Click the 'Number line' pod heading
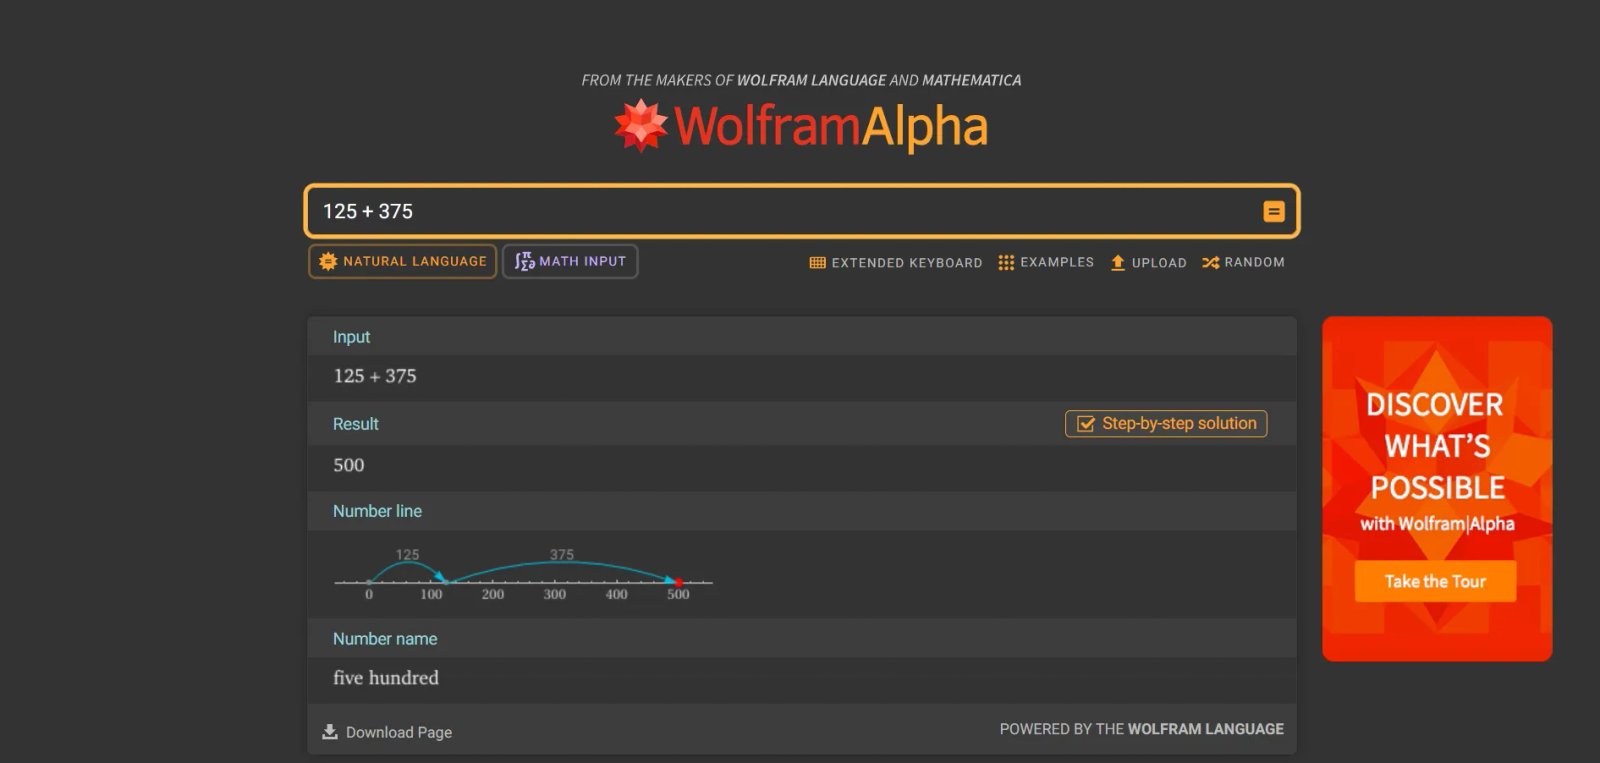This screenshot has height=763, width=1600. point(377,511)
